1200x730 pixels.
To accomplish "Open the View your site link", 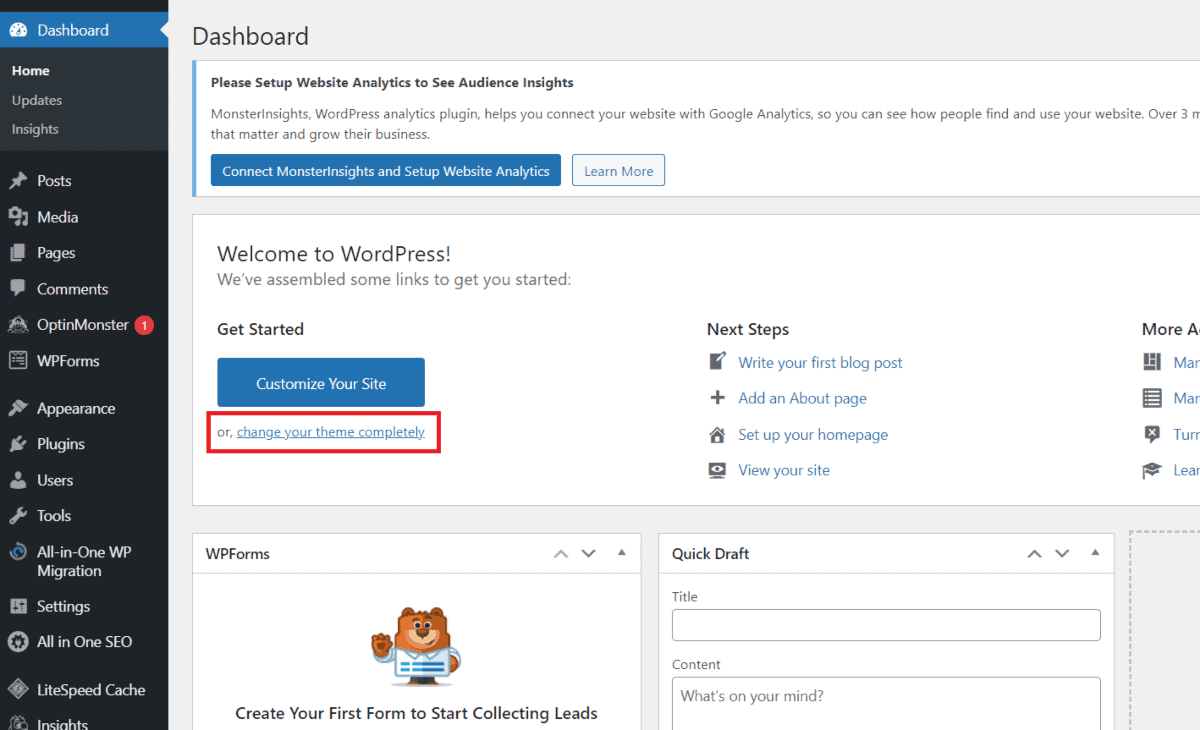I will (784, 470).
